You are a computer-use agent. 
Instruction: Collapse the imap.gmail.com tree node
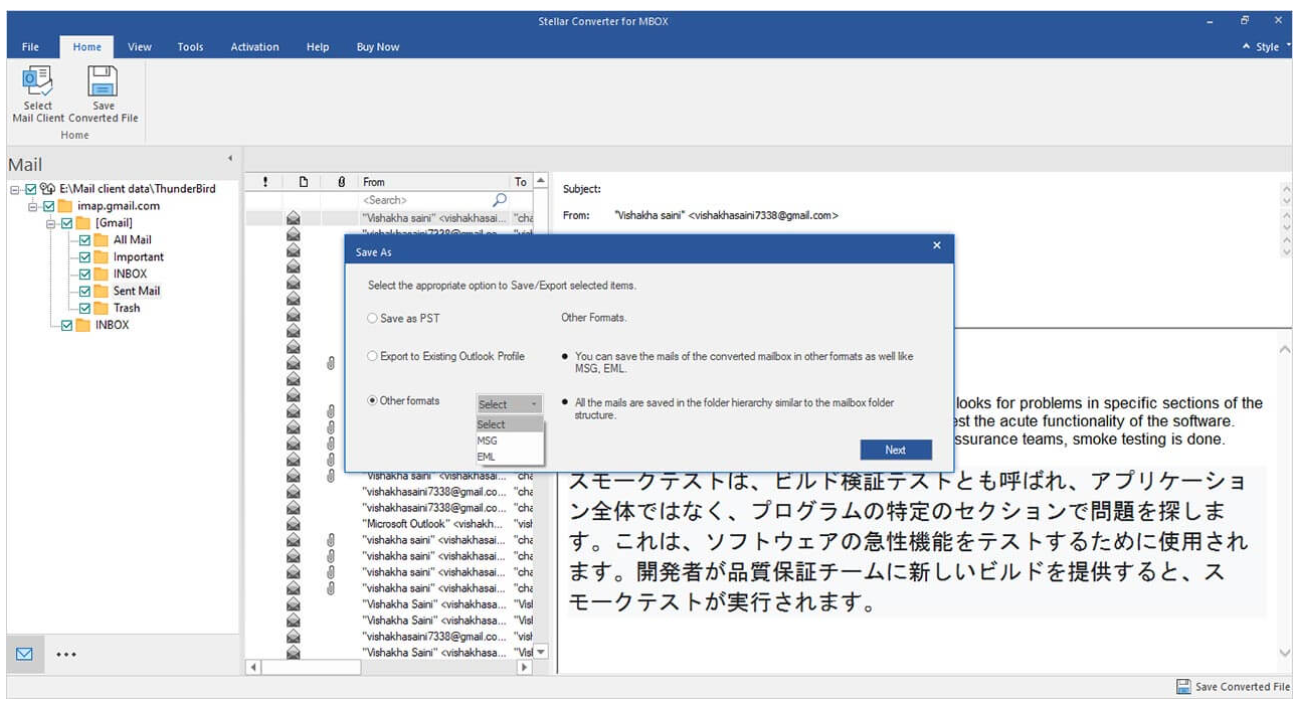33,206
